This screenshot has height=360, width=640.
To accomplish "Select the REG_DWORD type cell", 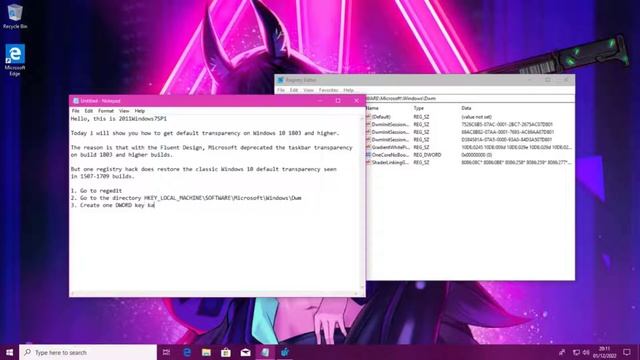I will 427,155.
